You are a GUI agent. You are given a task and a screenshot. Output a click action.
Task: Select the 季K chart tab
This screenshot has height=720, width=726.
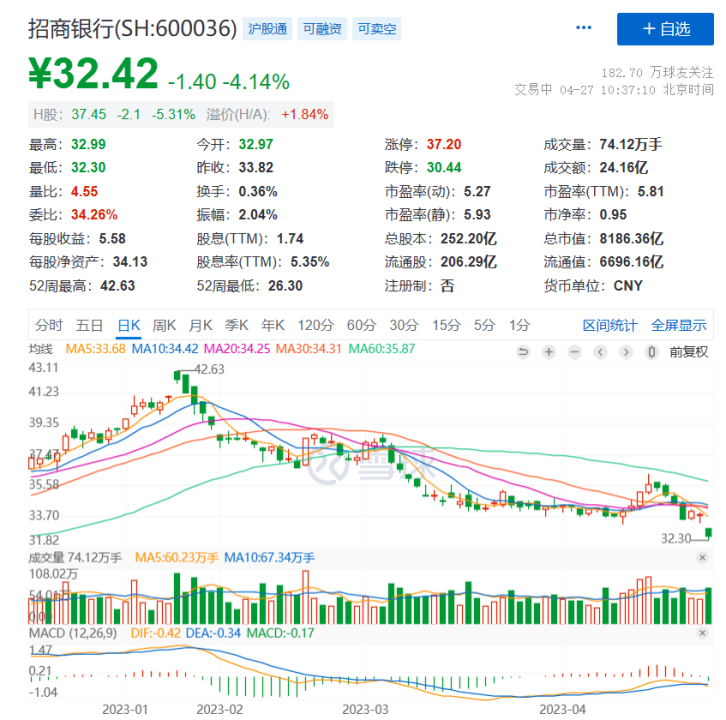[x=237, y=326]
